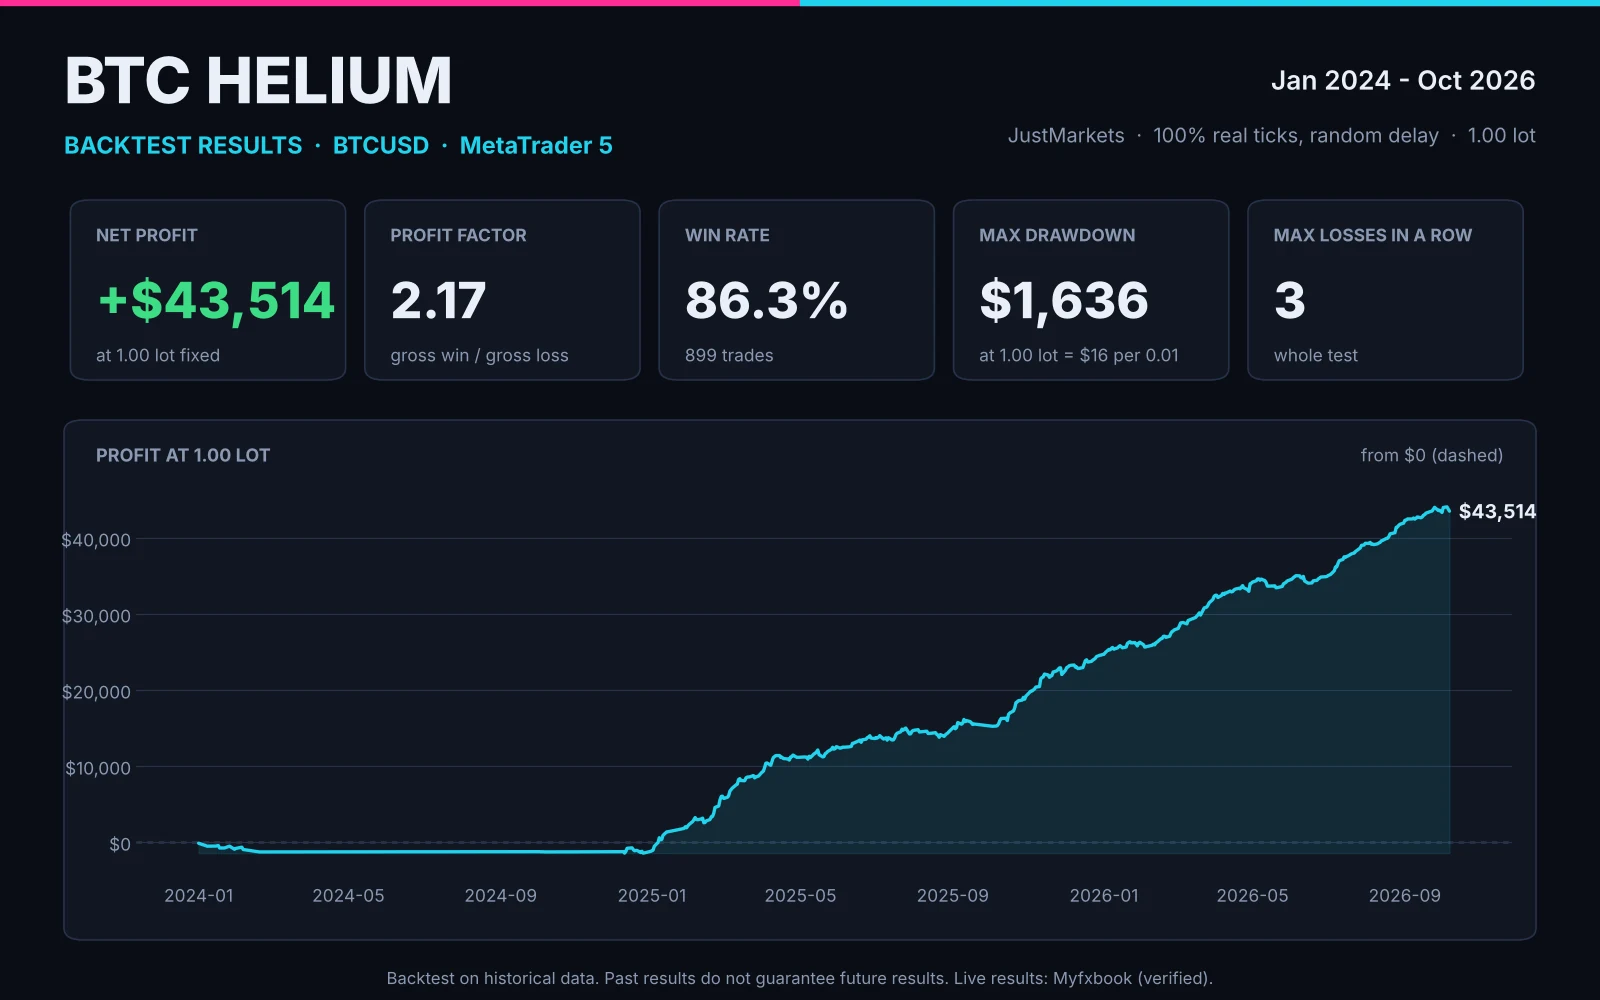The height and width of the screenshot is (1000, 1600).
Task: Click the 2025-01 x-axis label
Action: tap(652, 895)
